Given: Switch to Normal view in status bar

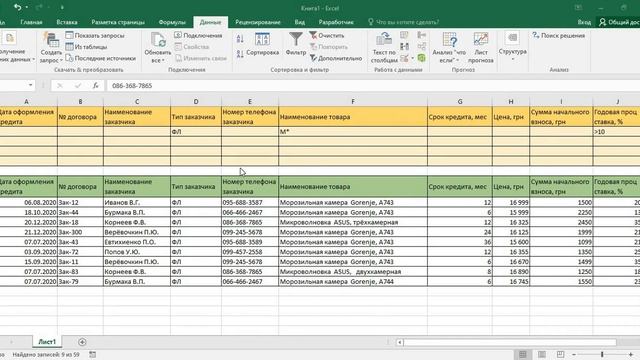Looking at the screenshot, I should point(523,354).
